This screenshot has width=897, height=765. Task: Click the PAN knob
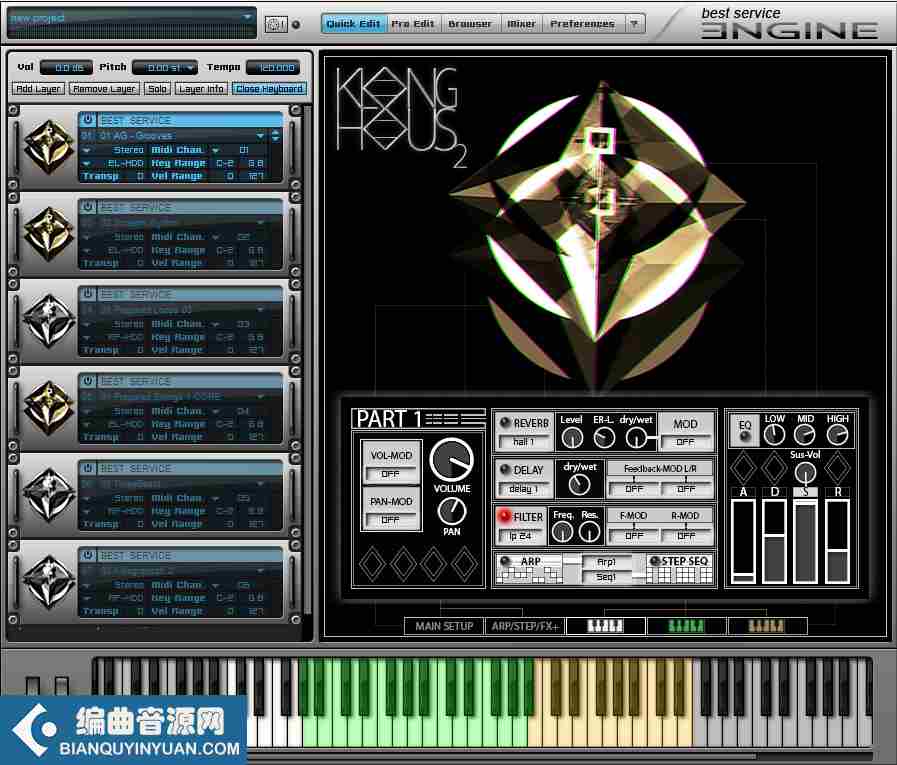451,511
